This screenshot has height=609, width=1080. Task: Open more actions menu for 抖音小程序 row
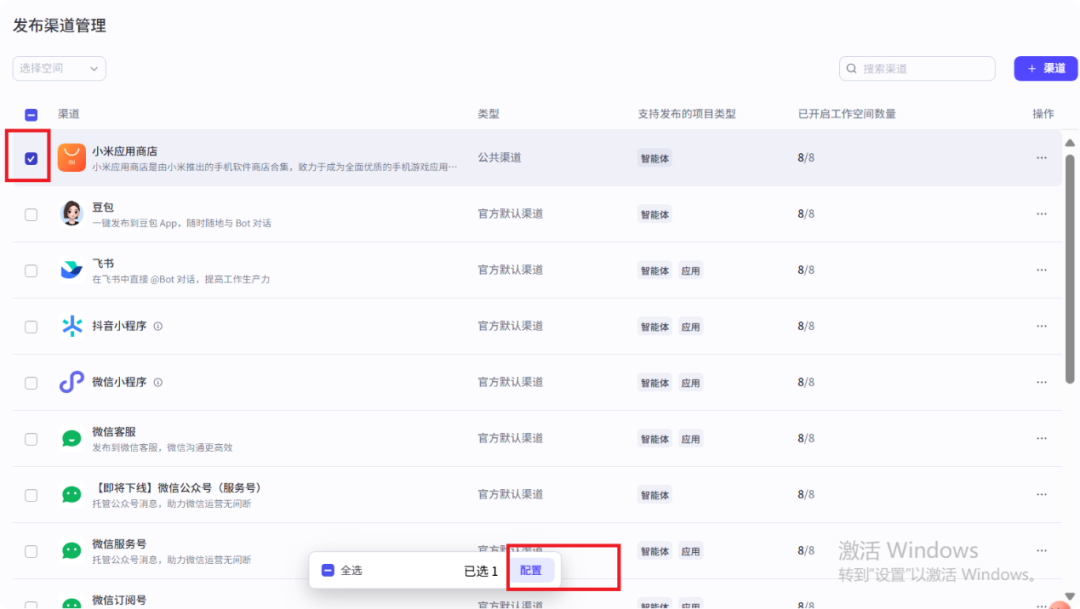click(1041, 327)
